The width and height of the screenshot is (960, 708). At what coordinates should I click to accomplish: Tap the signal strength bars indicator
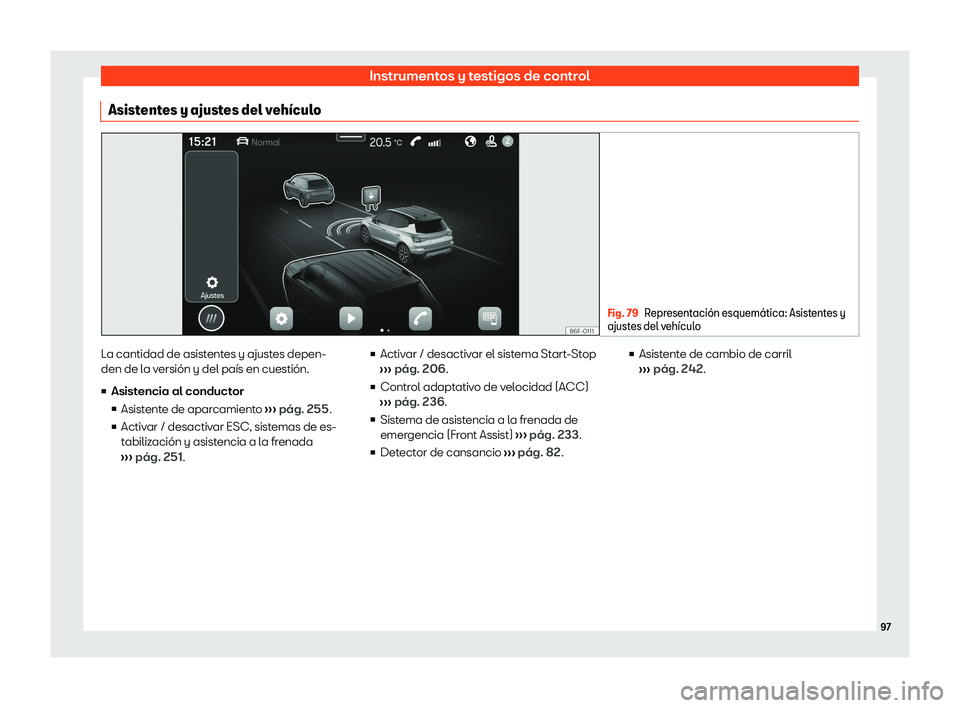coord(434,143)
